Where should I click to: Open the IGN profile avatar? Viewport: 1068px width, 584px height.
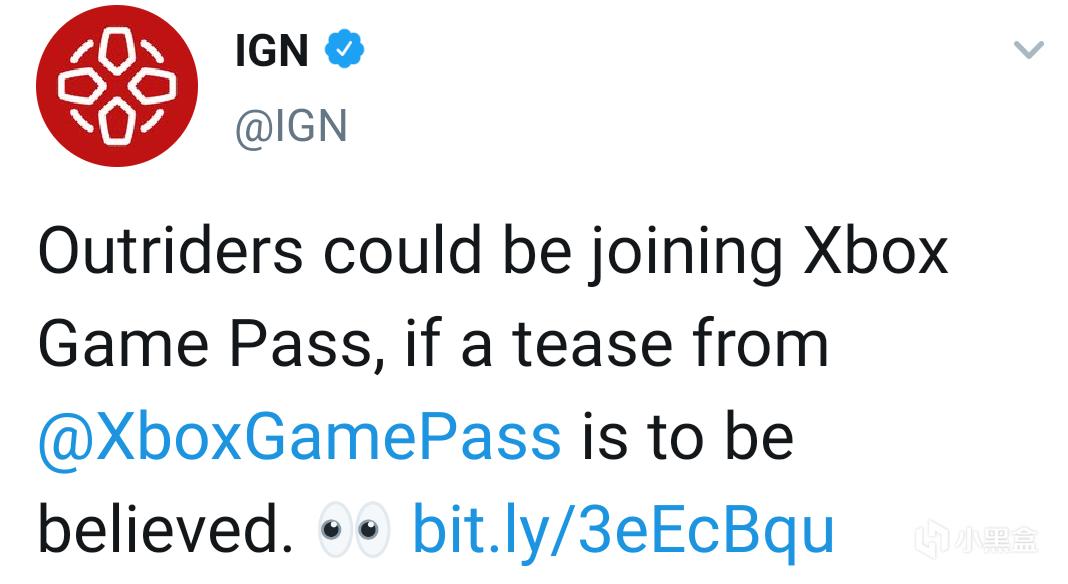click(x=117, y=86)
